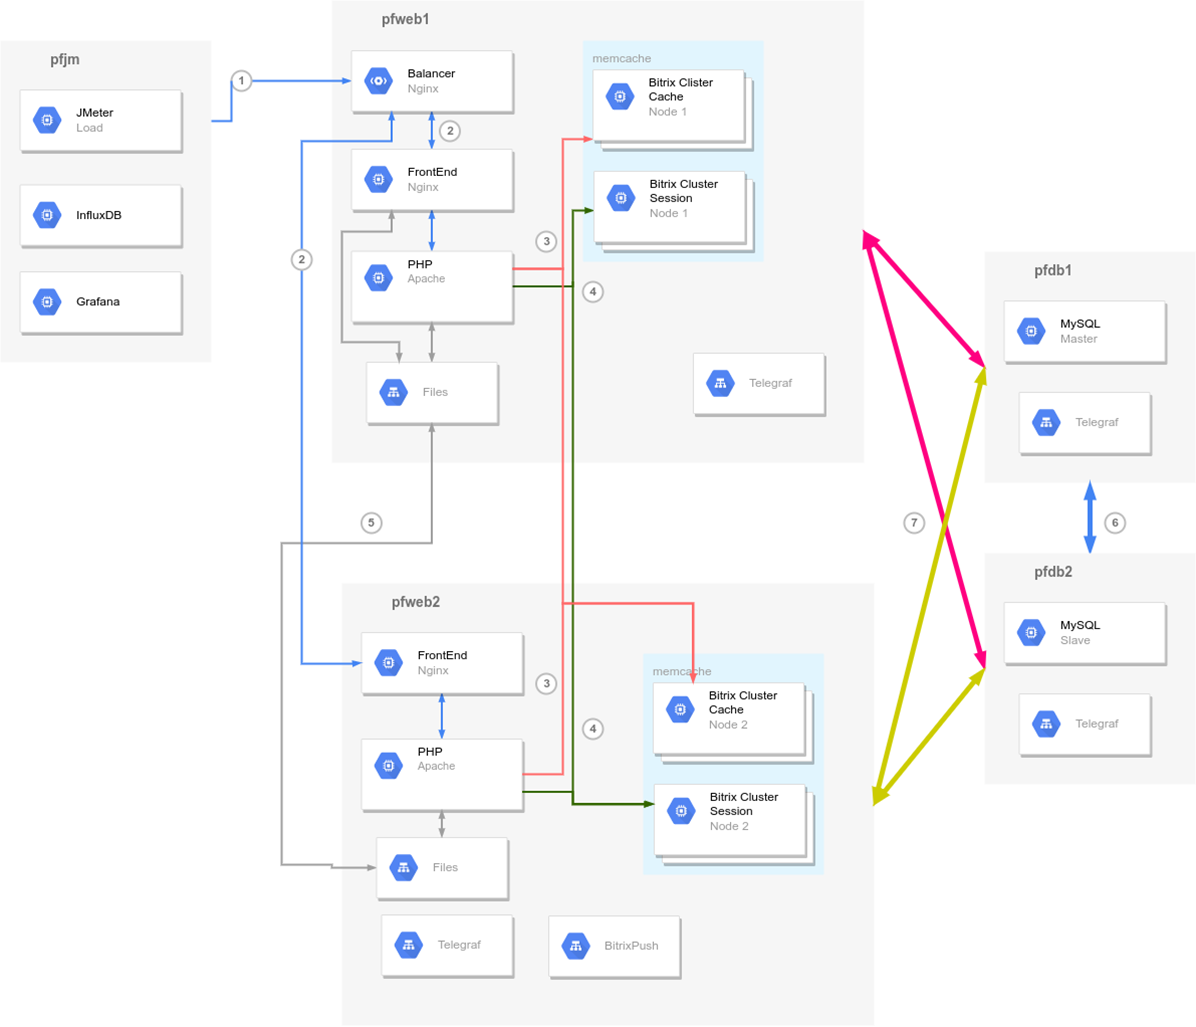Select the pfjm group title
Viewport: 1196px width, 1027px height.
click(65, 59)
